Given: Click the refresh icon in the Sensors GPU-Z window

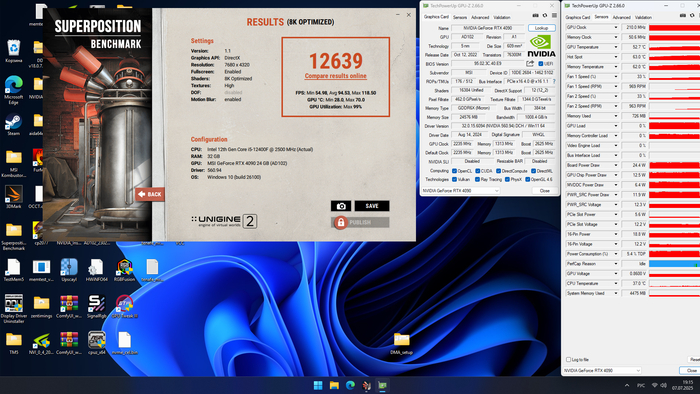Looking at the screenshot, I should point(692,16).
